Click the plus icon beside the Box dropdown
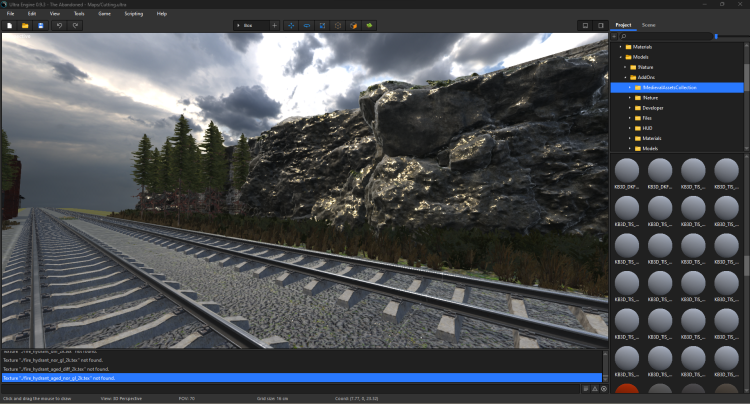The width and height of the screenshot is (750, 404). click(274, 25)
